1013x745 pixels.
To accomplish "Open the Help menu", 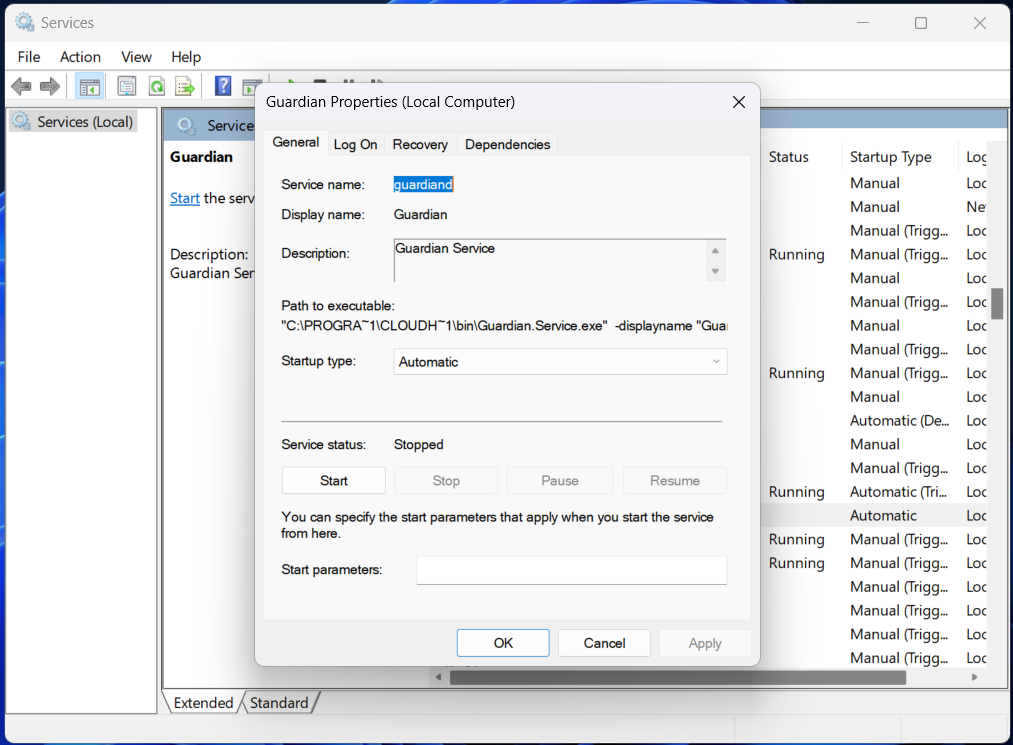I will point(186,57).
